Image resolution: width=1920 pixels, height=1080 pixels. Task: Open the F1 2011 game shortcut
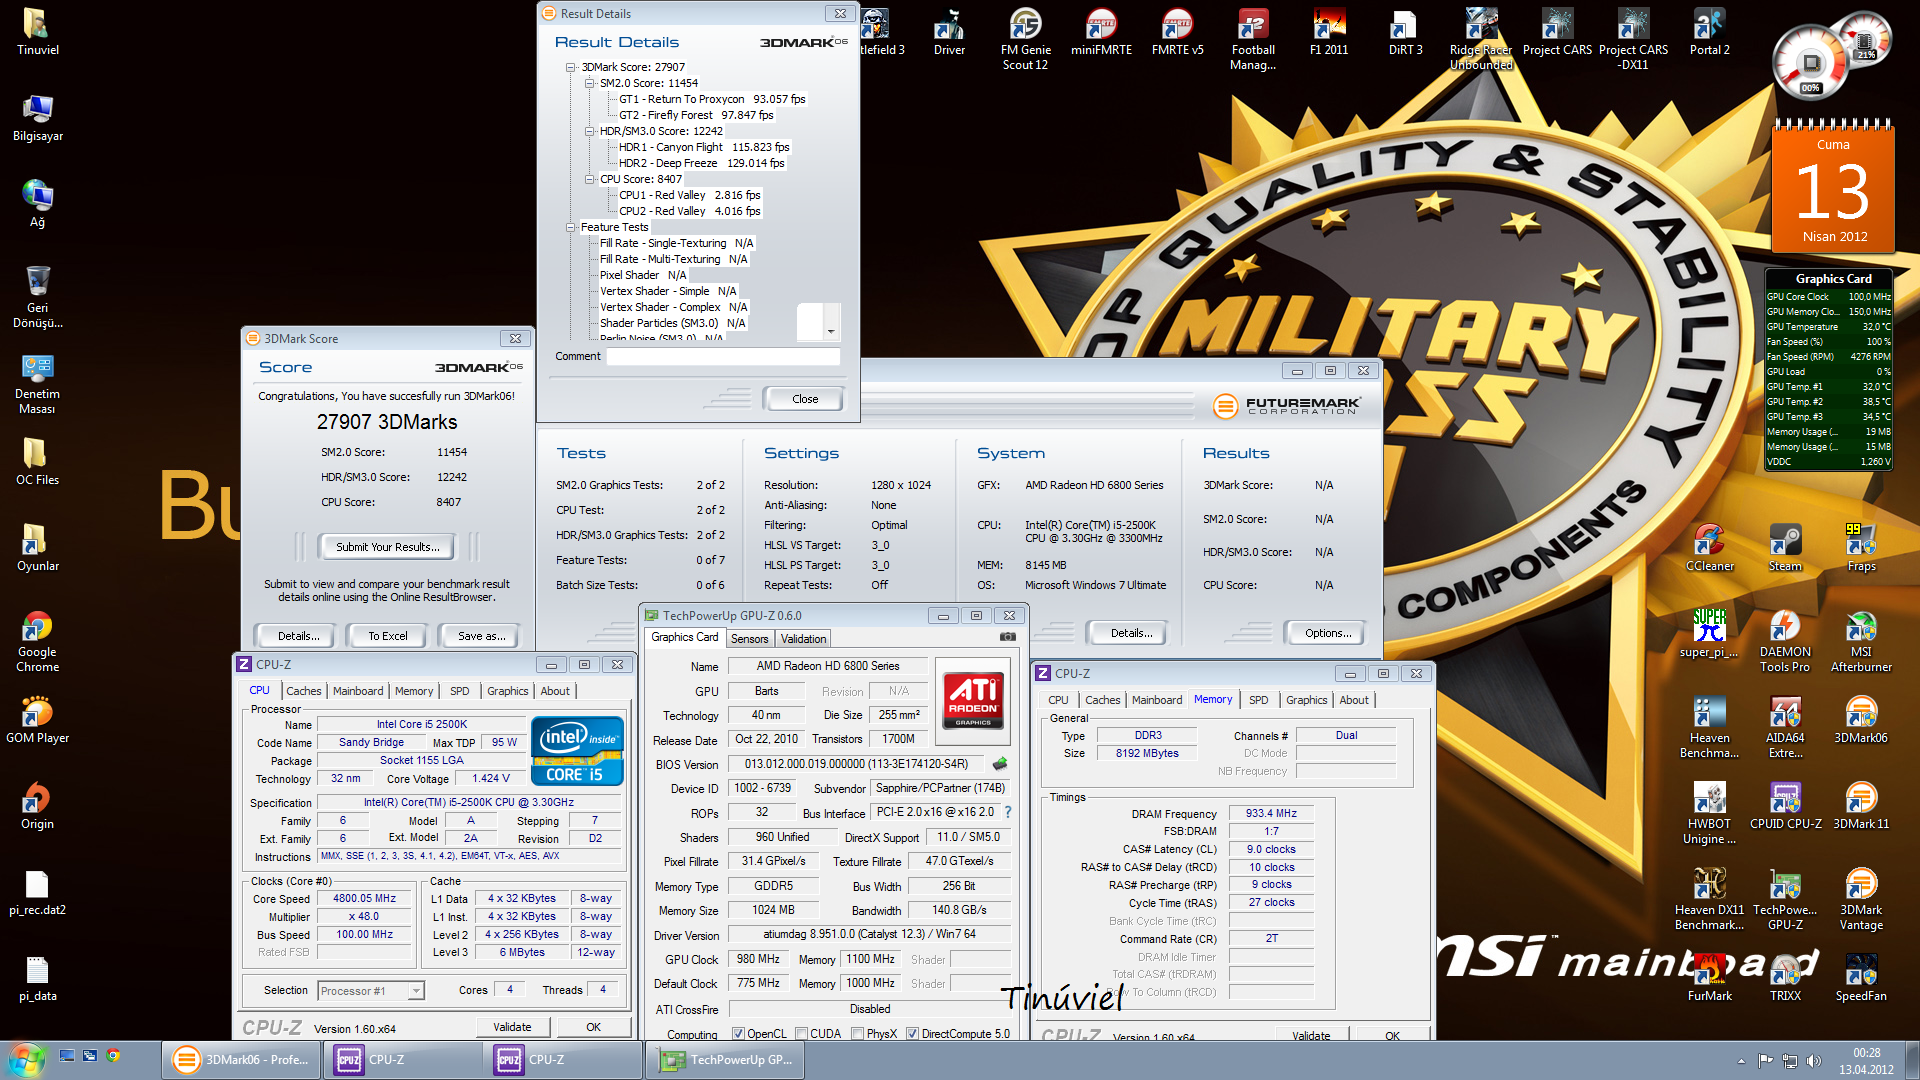pos(1329,31)
